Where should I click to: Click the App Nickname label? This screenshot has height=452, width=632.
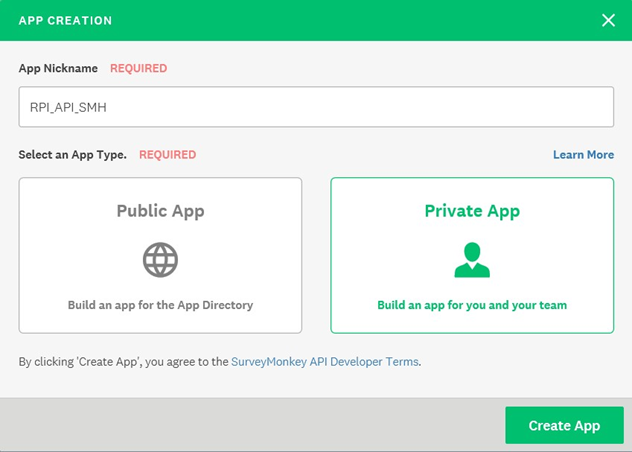[58, 69]
